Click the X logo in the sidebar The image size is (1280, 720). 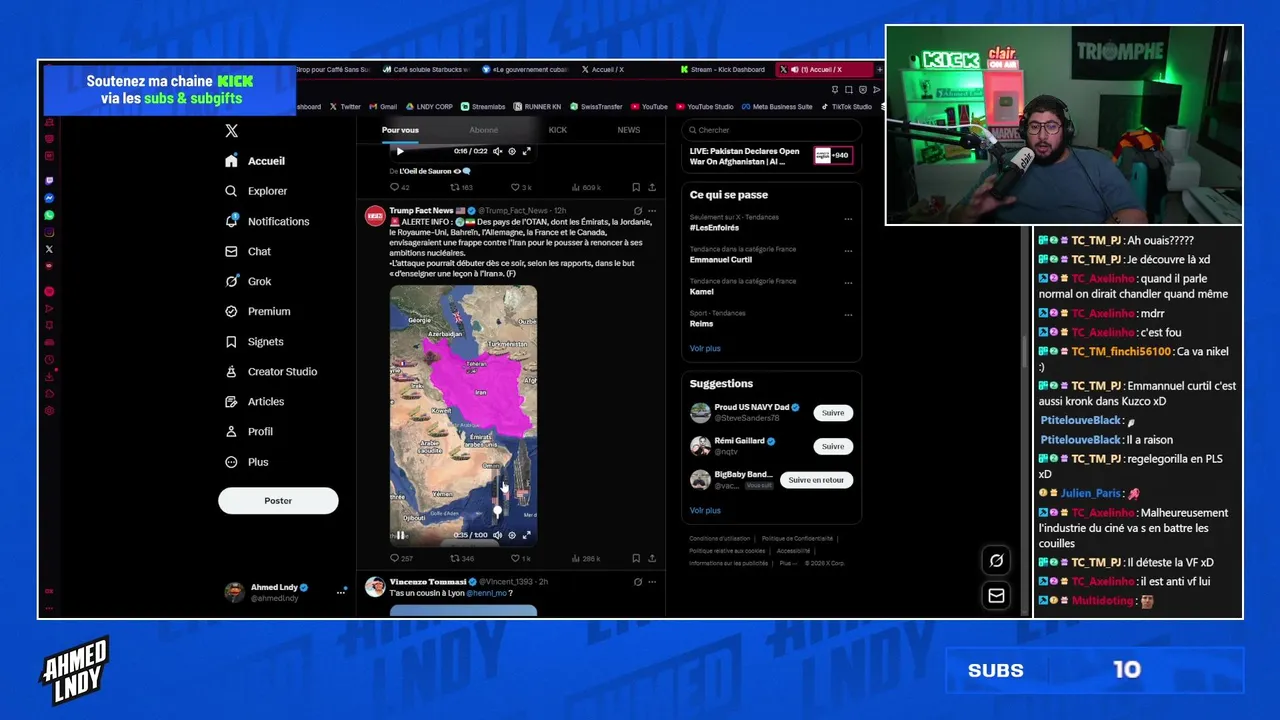(x=231, y=131)
